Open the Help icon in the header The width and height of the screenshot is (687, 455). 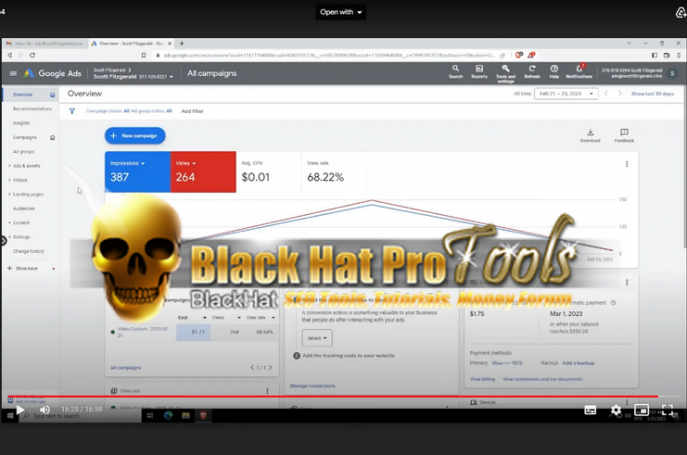coord(554,71)
